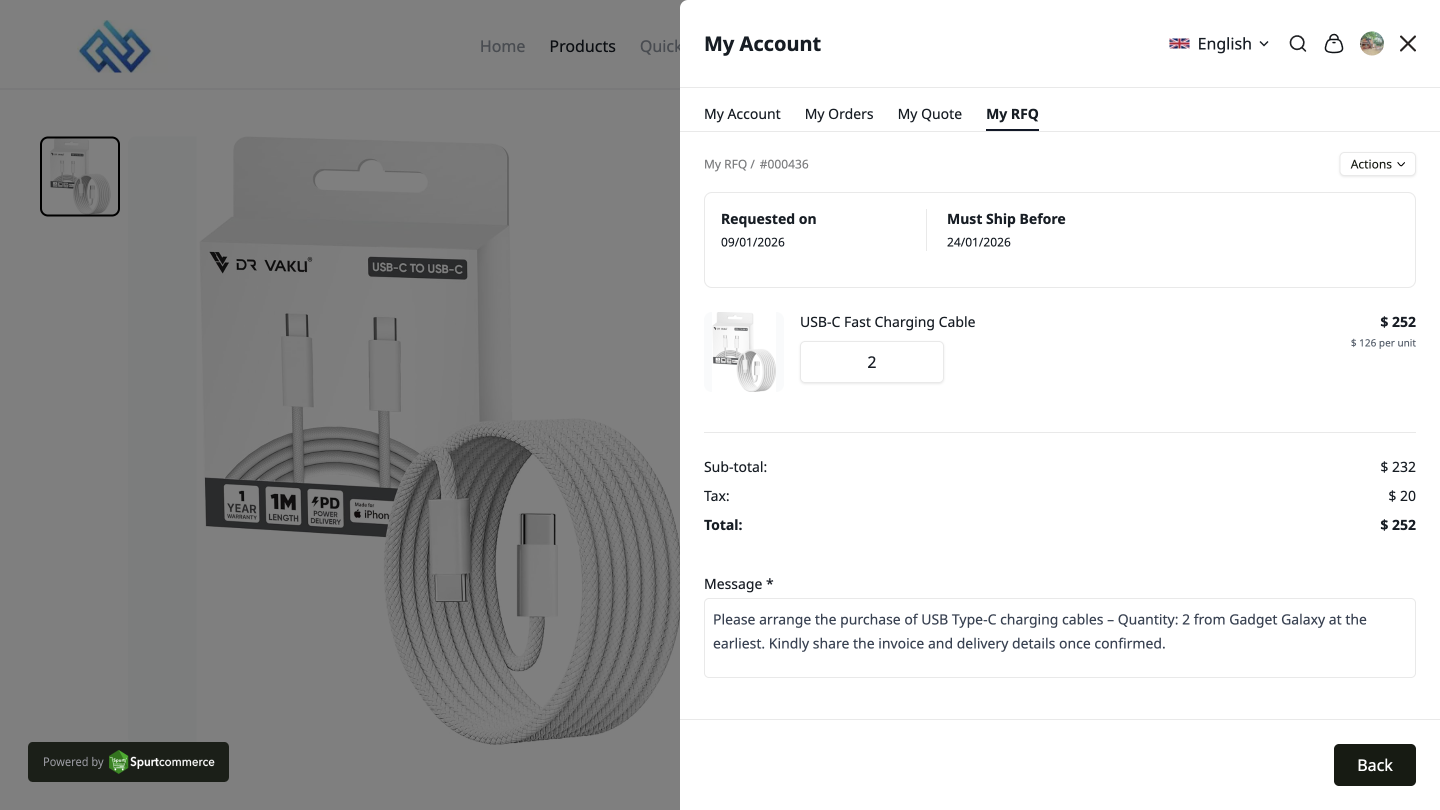Click the search magnifier icon
Viewport: 1440px width, 810px height.
(1298, 44)
